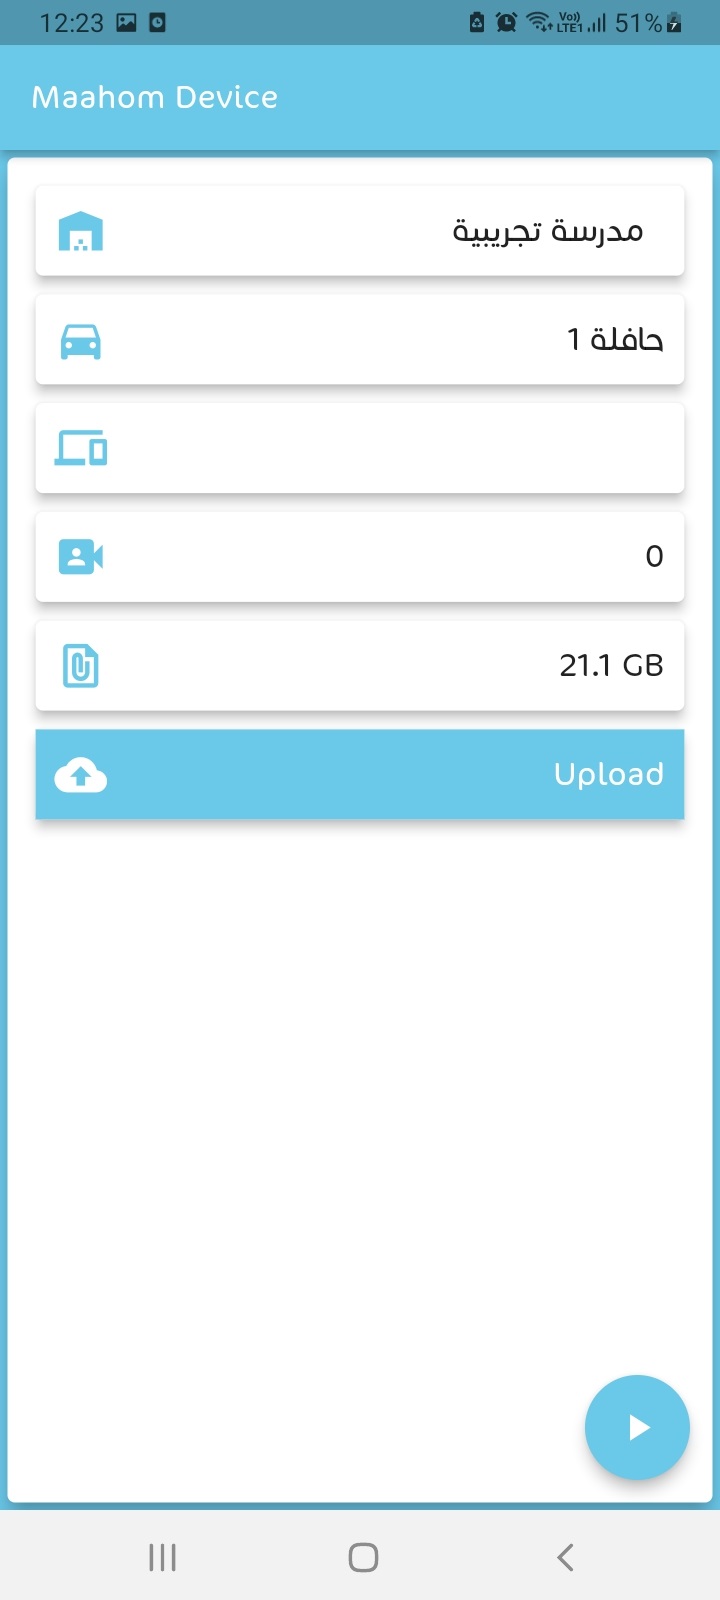
Task: Open the recent apps navigation button
Action: tap(162, 1557)
